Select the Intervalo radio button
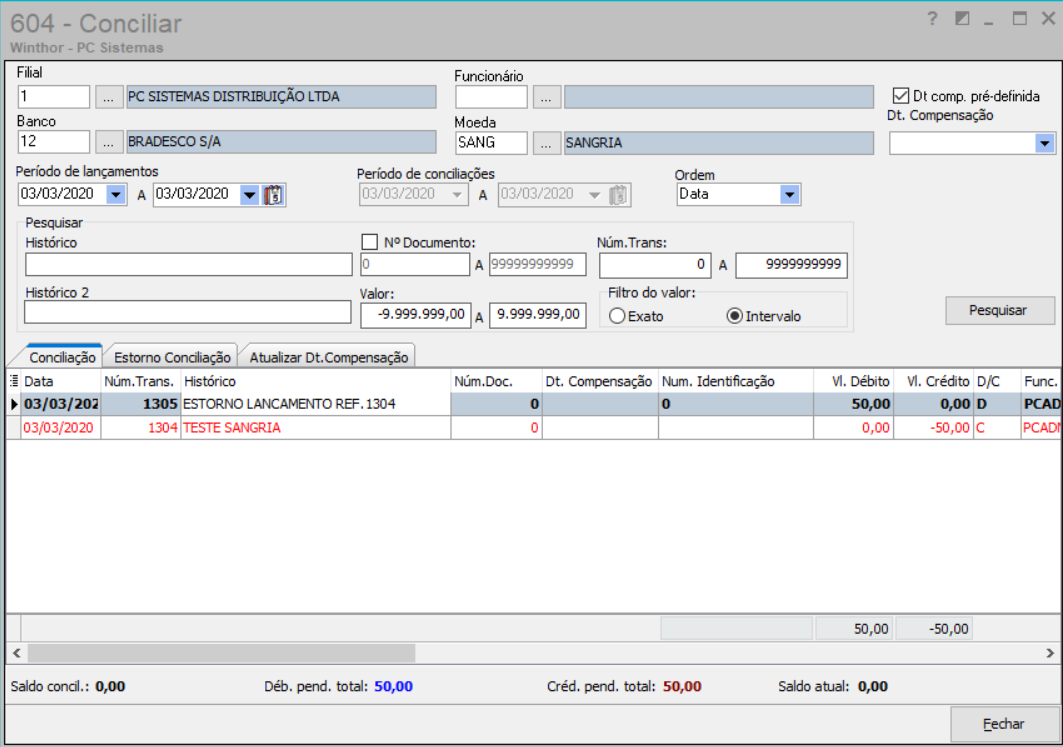 tap(734, 316)
